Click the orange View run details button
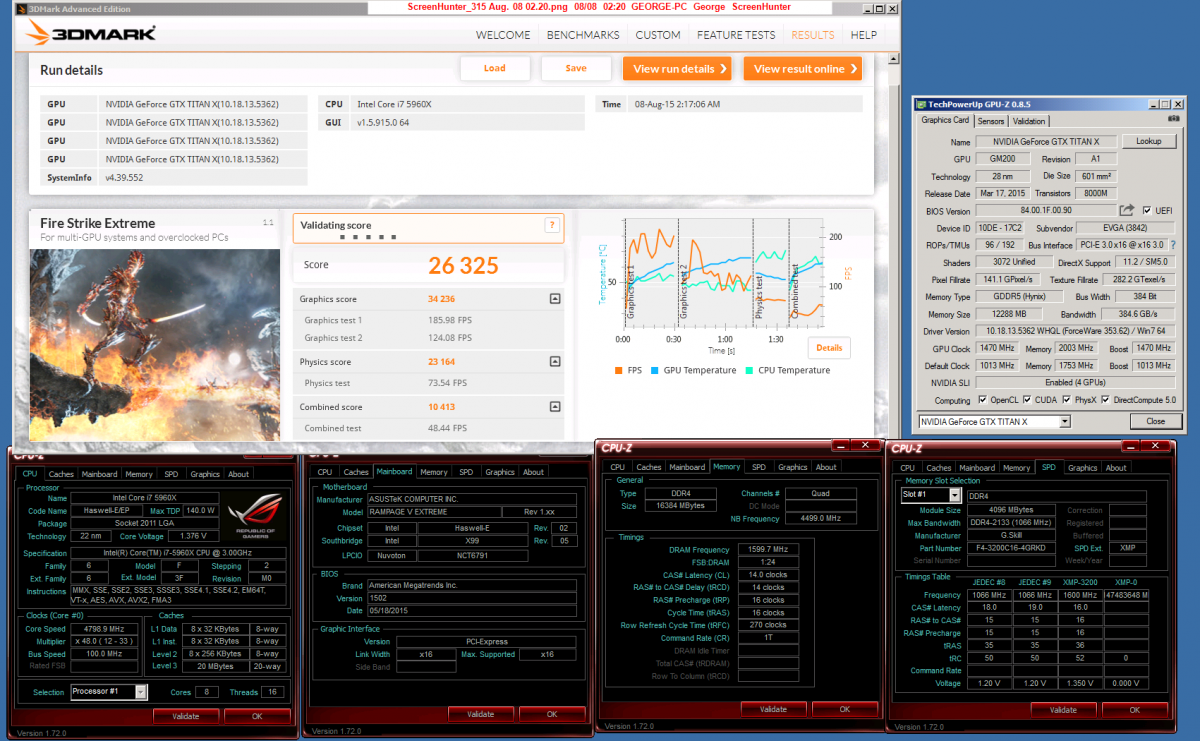1200x741 pixels. (677, 69)
